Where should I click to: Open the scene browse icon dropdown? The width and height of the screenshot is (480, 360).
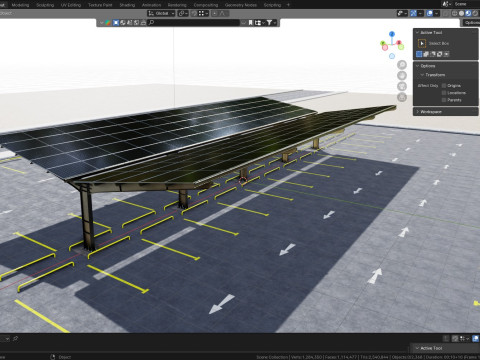[x=446, y=4]
